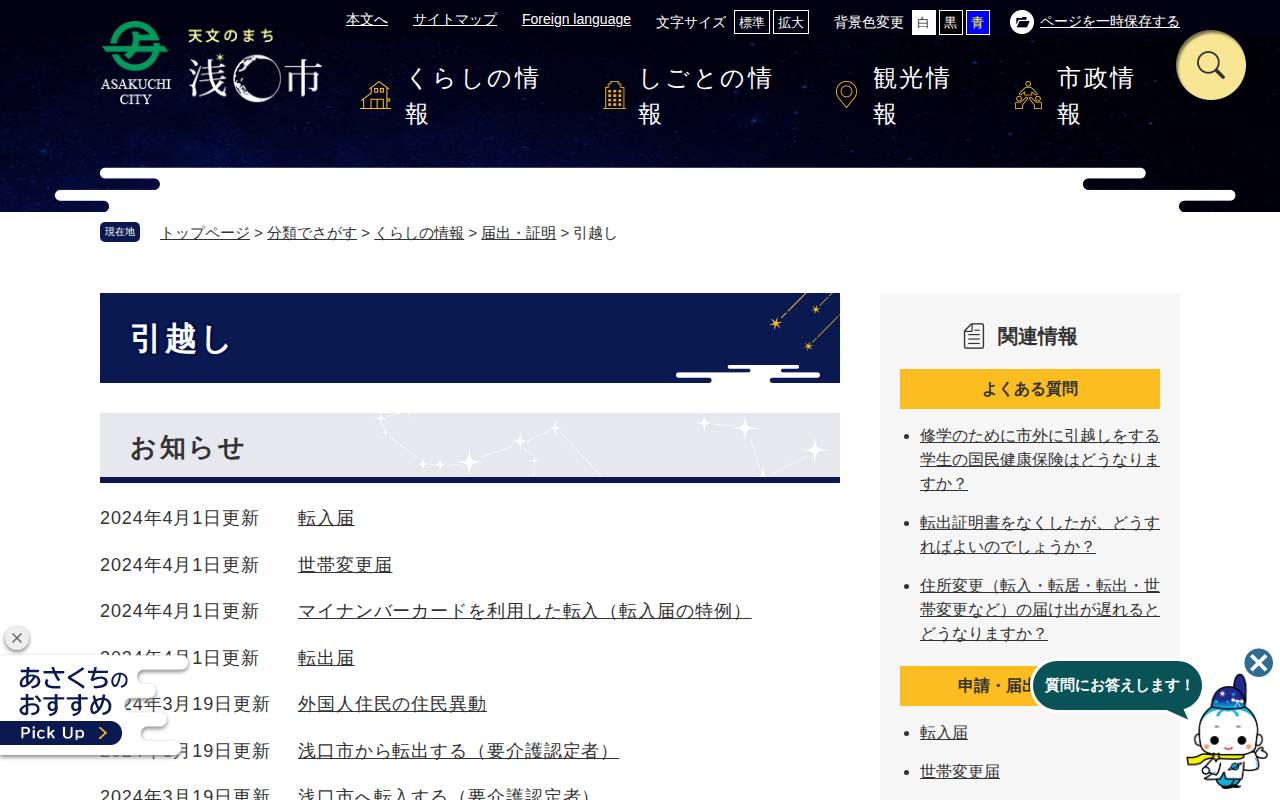Switch background color to 黒

coord(949,22)
